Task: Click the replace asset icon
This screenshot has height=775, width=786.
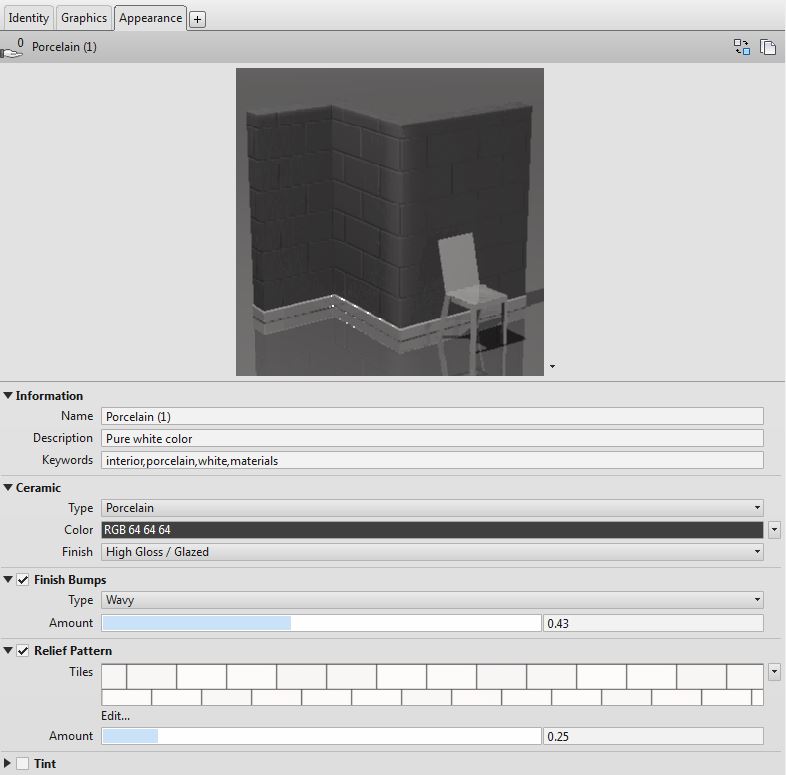Action: coord(742,47)
